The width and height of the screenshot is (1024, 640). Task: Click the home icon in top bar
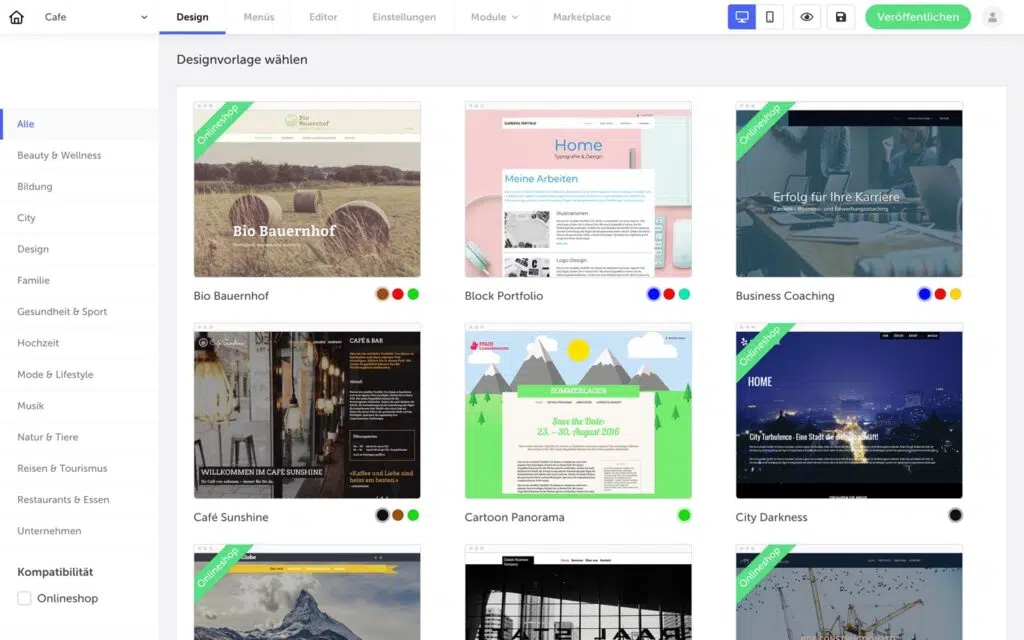(x=16, y=17)
